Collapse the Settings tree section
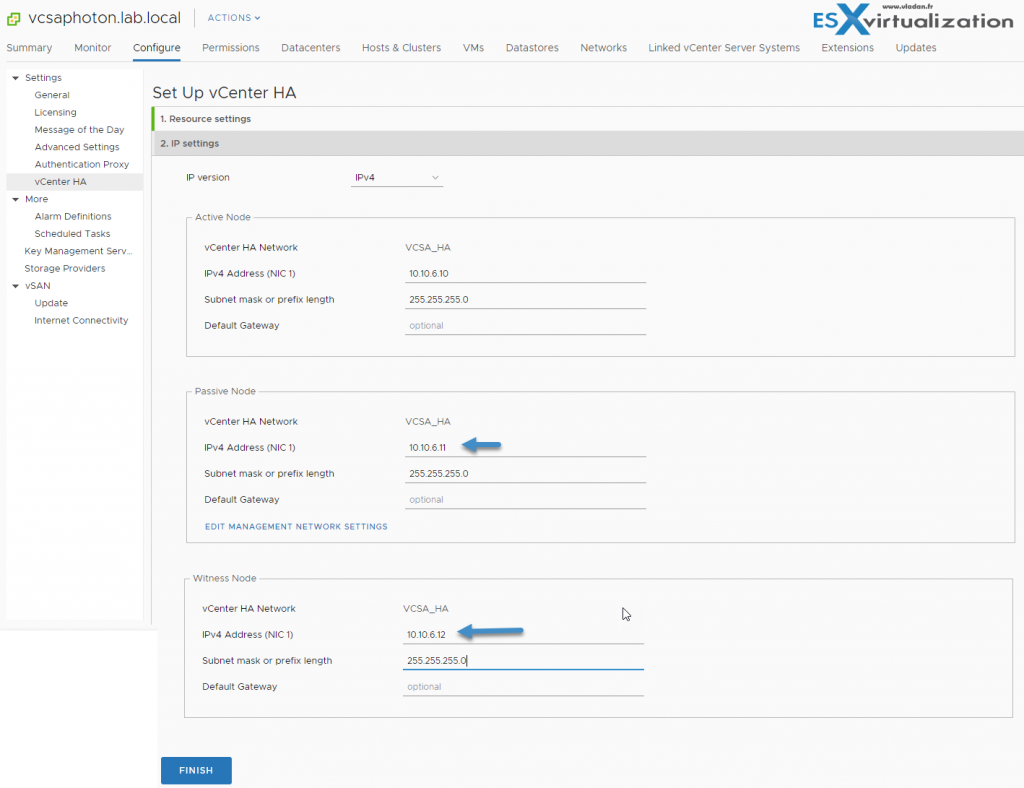 [x=16, y=78]
